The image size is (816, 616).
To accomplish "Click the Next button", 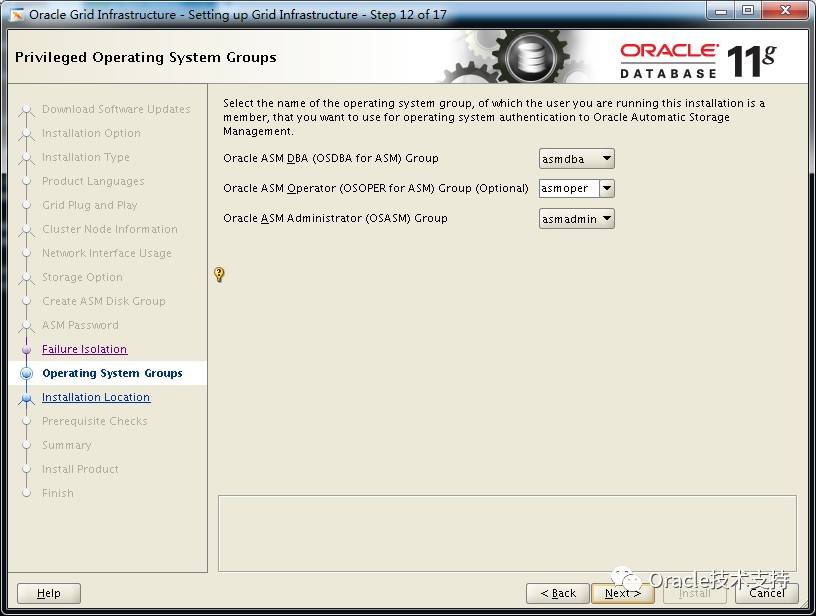I will pos(622,593).
